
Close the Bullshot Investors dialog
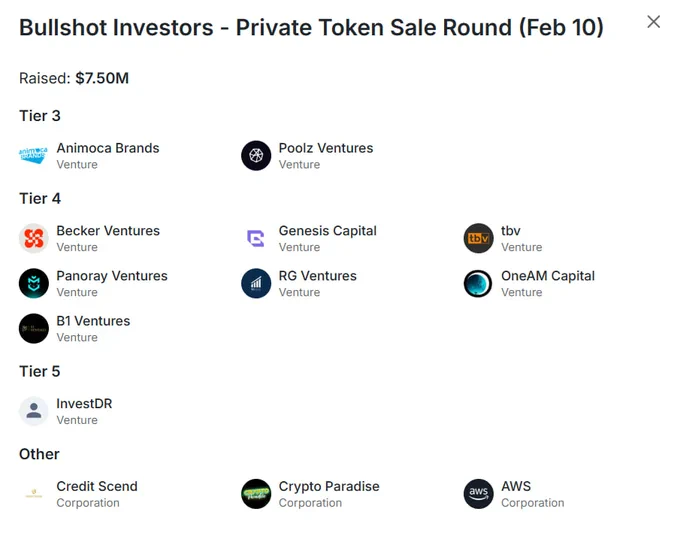point(654,22)
